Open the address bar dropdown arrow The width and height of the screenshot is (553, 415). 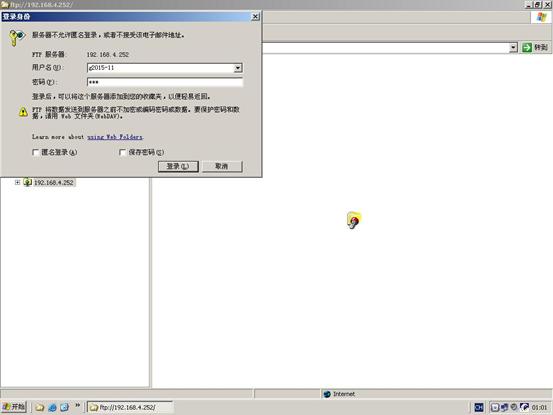[513, 47]
